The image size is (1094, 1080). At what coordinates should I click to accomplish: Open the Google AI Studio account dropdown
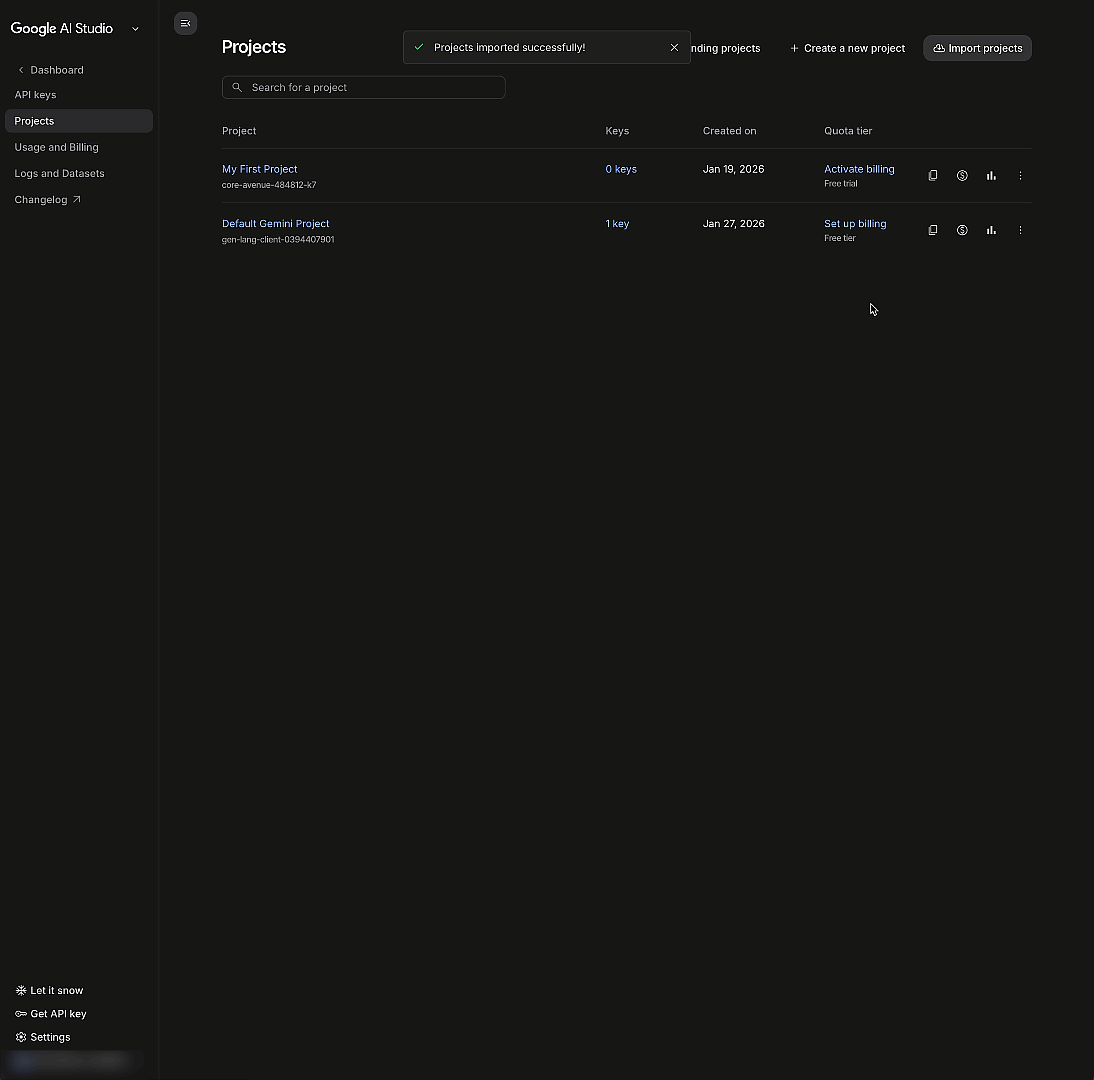(x=135, y=28)
